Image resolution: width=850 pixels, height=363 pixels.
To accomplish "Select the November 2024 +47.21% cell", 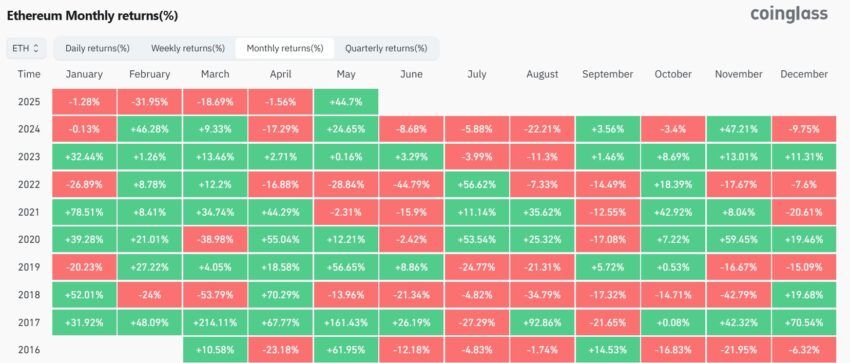I will click(x=738, y=129).
